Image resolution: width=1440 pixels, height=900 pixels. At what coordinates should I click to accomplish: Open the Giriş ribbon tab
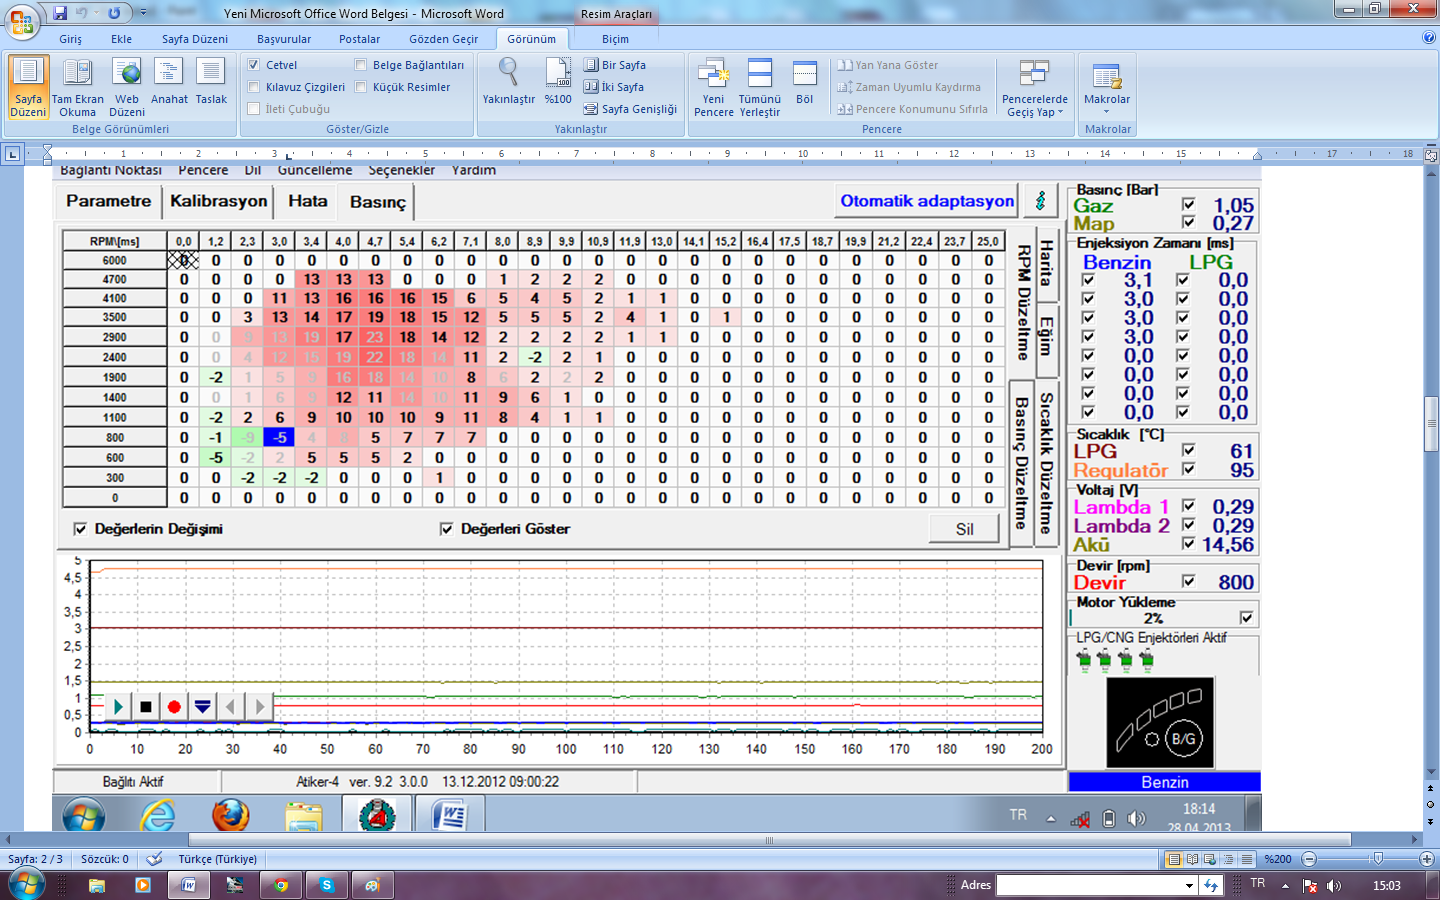click(70, 39)
